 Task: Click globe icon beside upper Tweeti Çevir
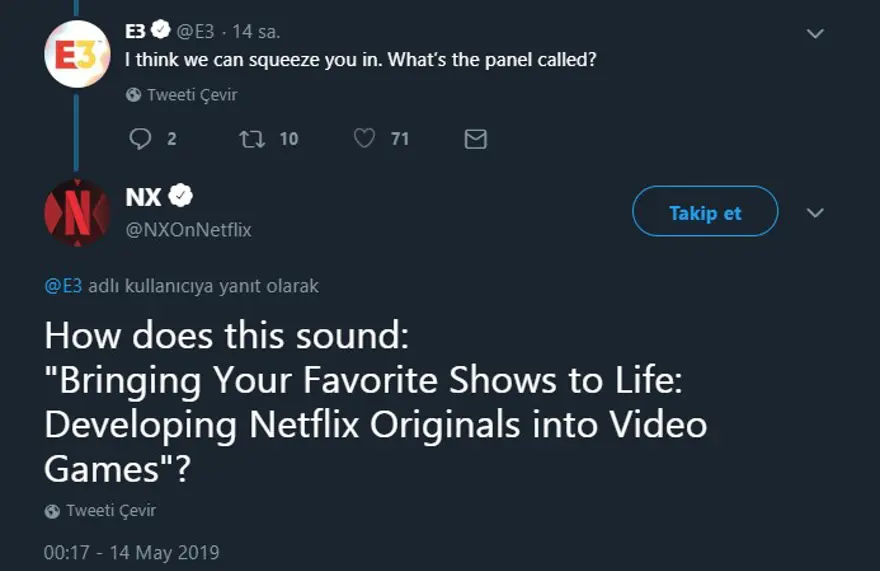tap(134, 96)
